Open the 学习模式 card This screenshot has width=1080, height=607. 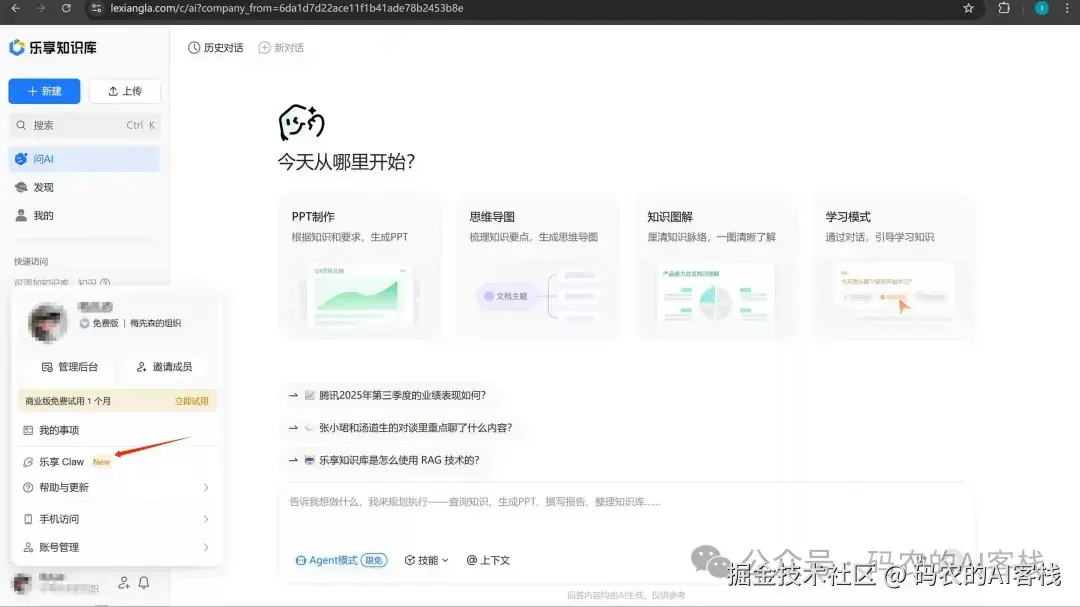tap(893, 267)
